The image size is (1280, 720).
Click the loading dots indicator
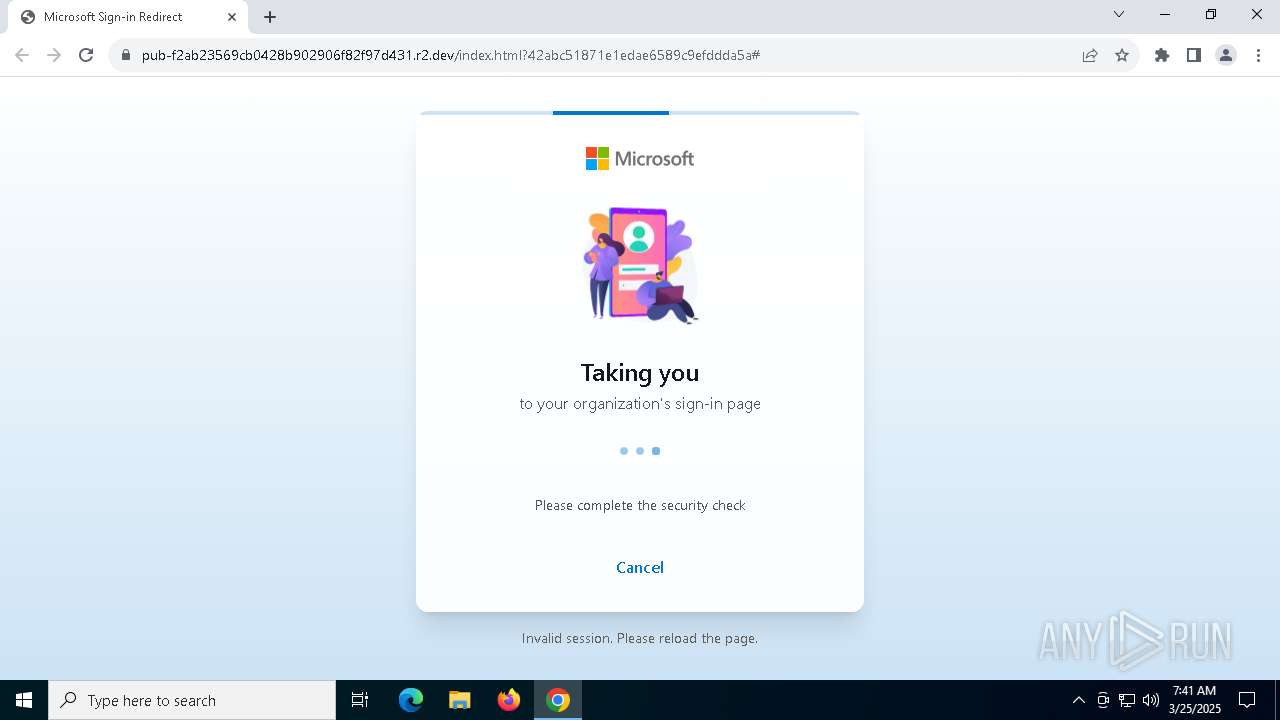640,451
